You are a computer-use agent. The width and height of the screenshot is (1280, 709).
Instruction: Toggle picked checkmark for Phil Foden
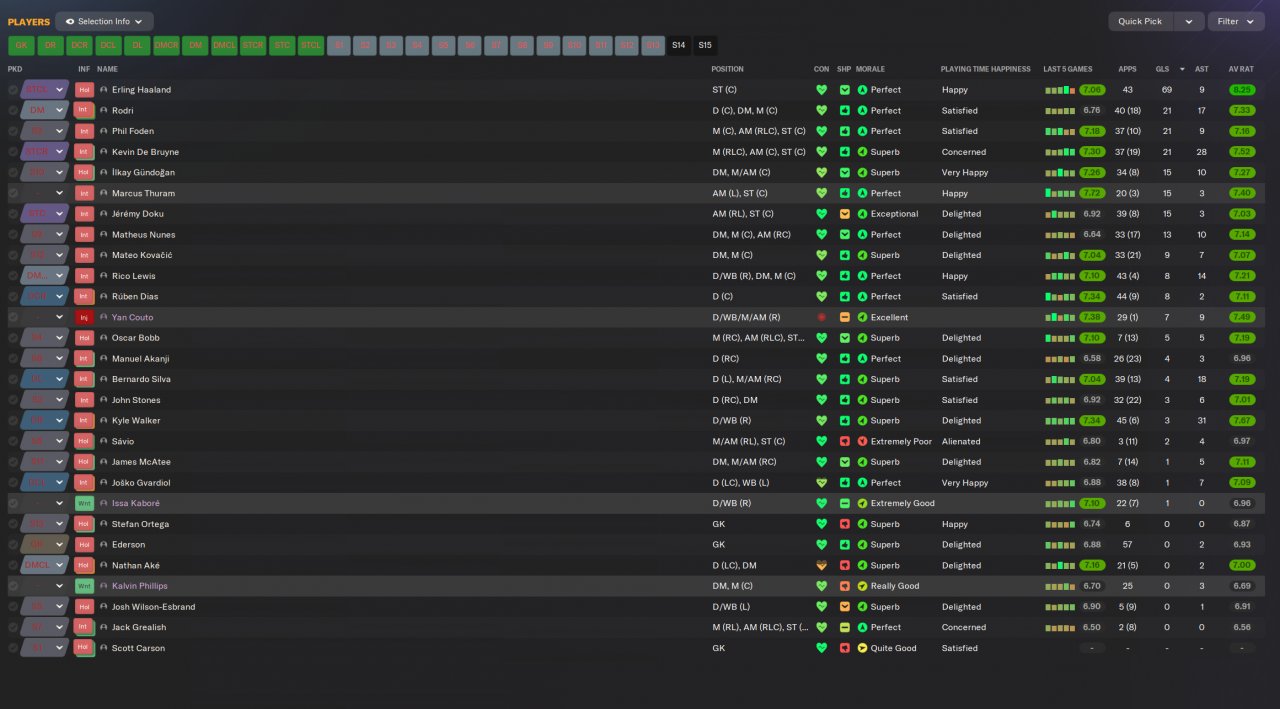[x=13, y=131]
